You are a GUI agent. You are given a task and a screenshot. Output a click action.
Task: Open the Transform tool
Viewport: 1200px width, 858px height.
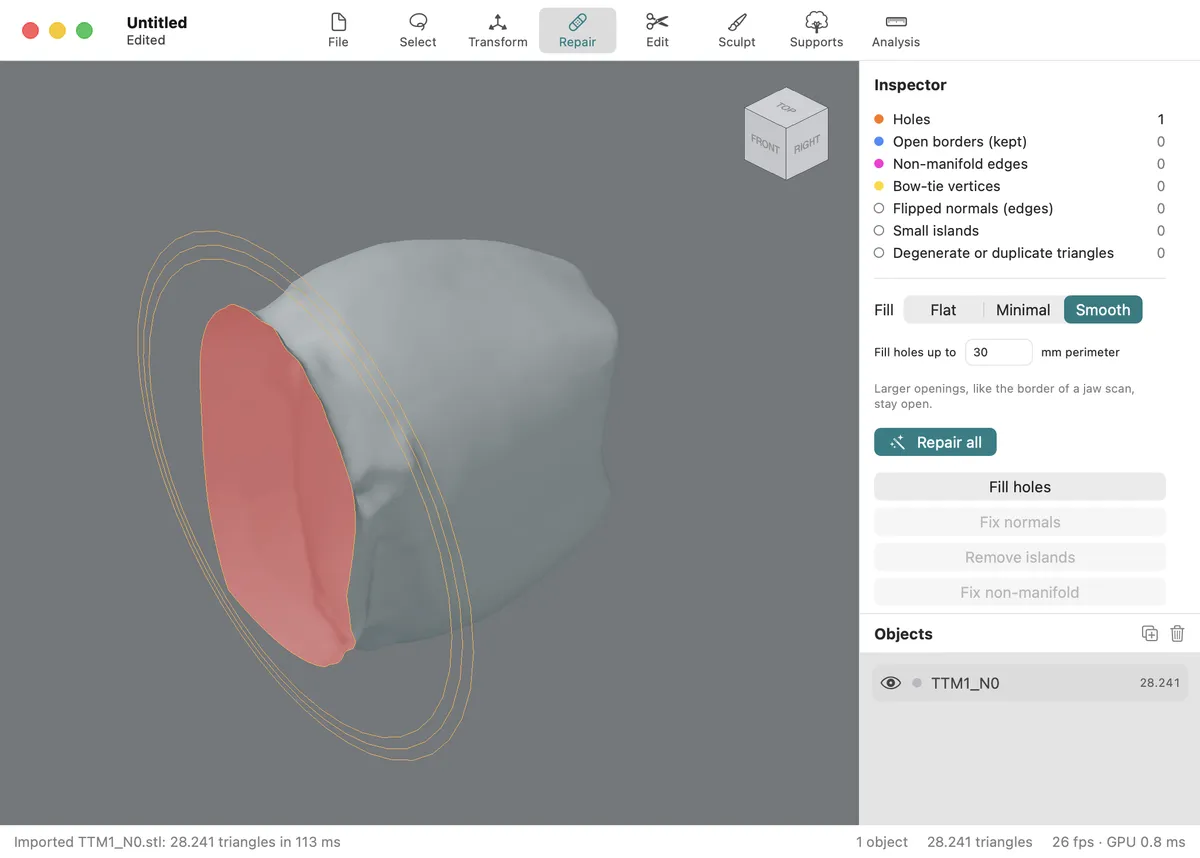[x=498, y=30]
